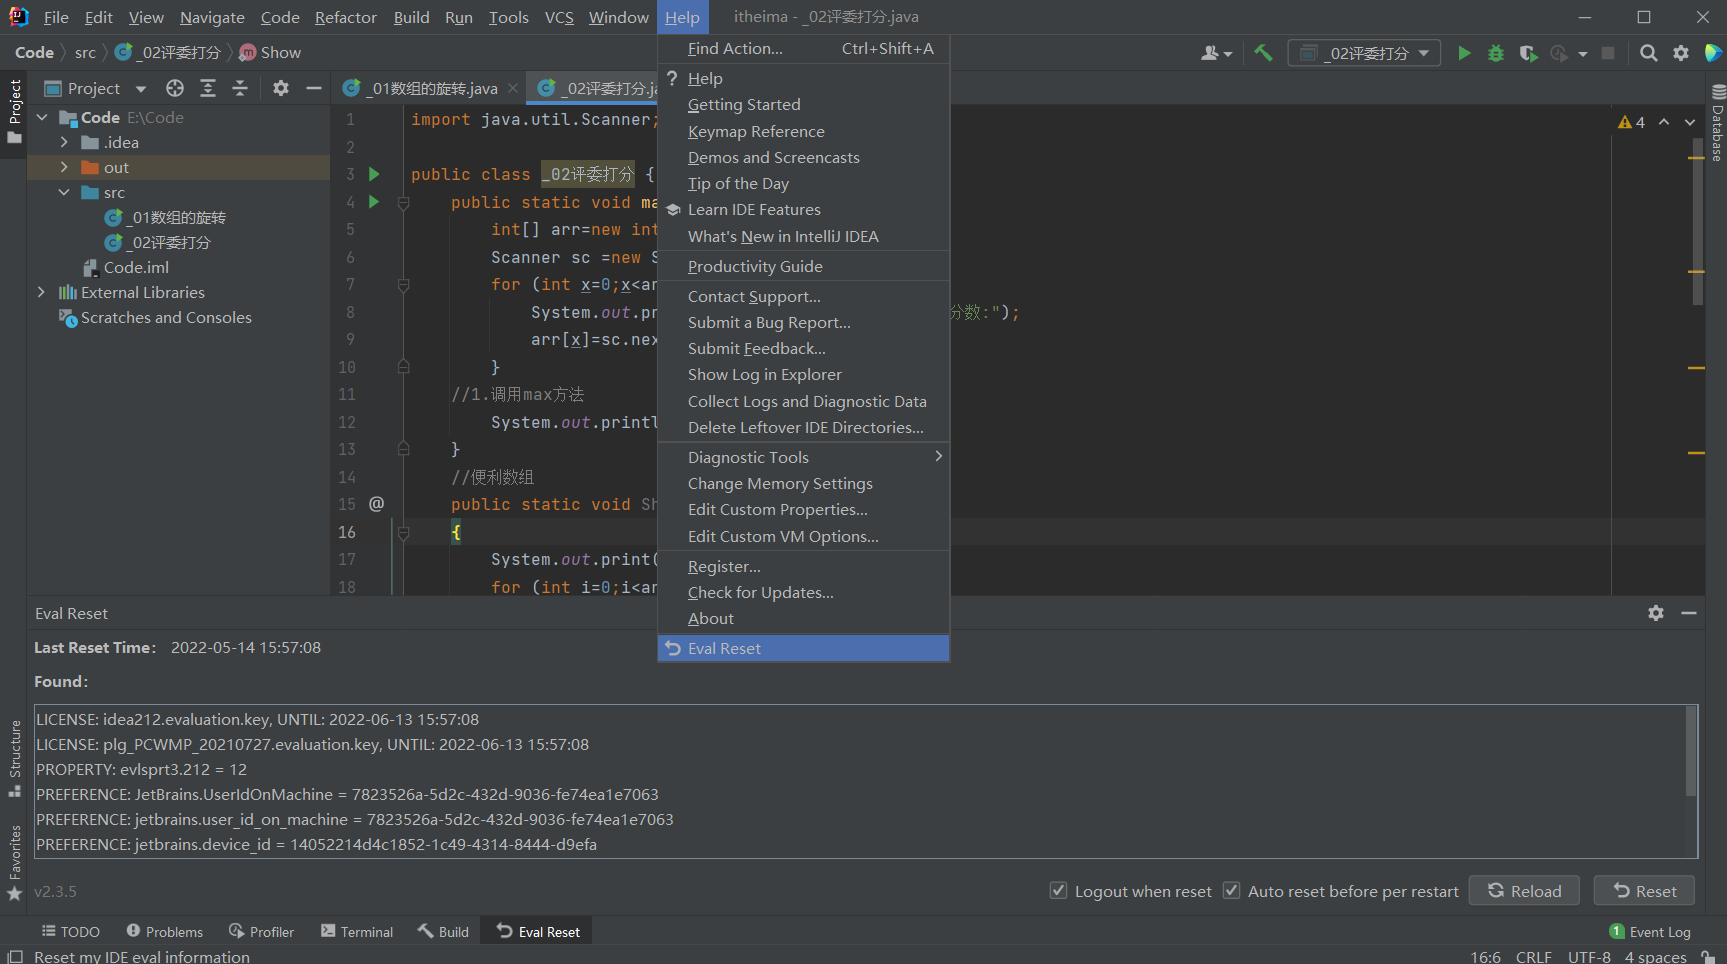1727x964 pixels.
Task: Open the Database side tool window
Action: (1718, 122)
